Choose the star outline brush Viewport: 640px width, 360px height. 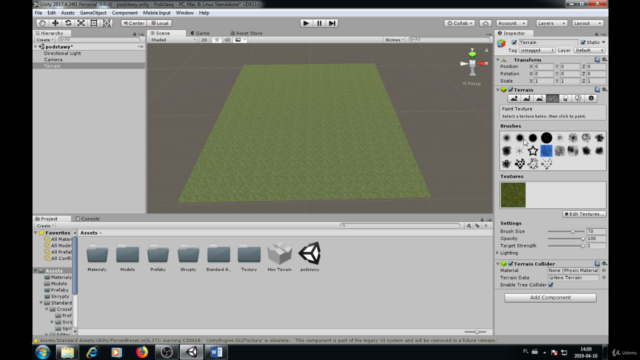pyautogui.click(x=533, y=151)
